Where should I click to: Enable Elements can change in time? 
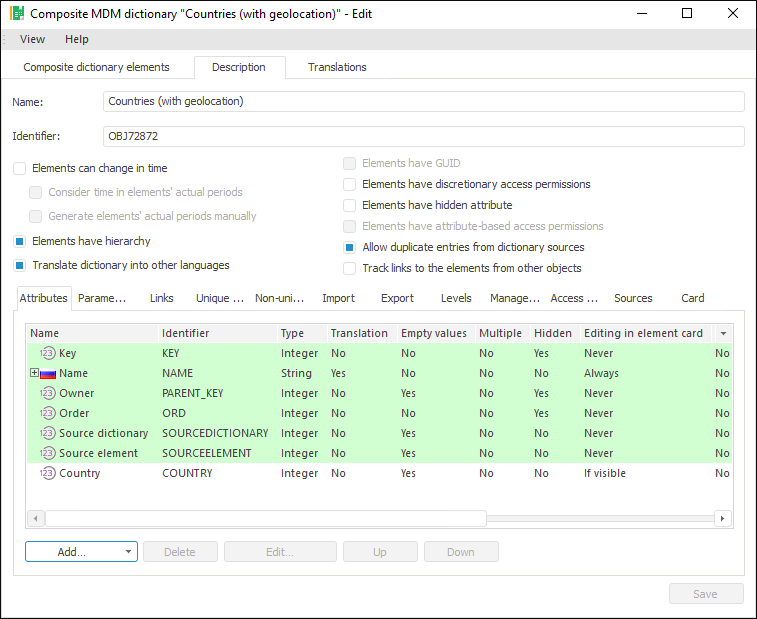[20, 168]
